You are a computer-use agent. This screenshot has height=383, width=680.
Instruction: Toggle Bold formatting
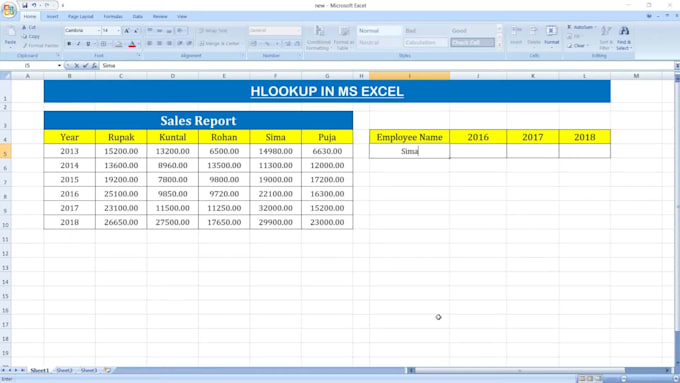click(x=69, y=44)
